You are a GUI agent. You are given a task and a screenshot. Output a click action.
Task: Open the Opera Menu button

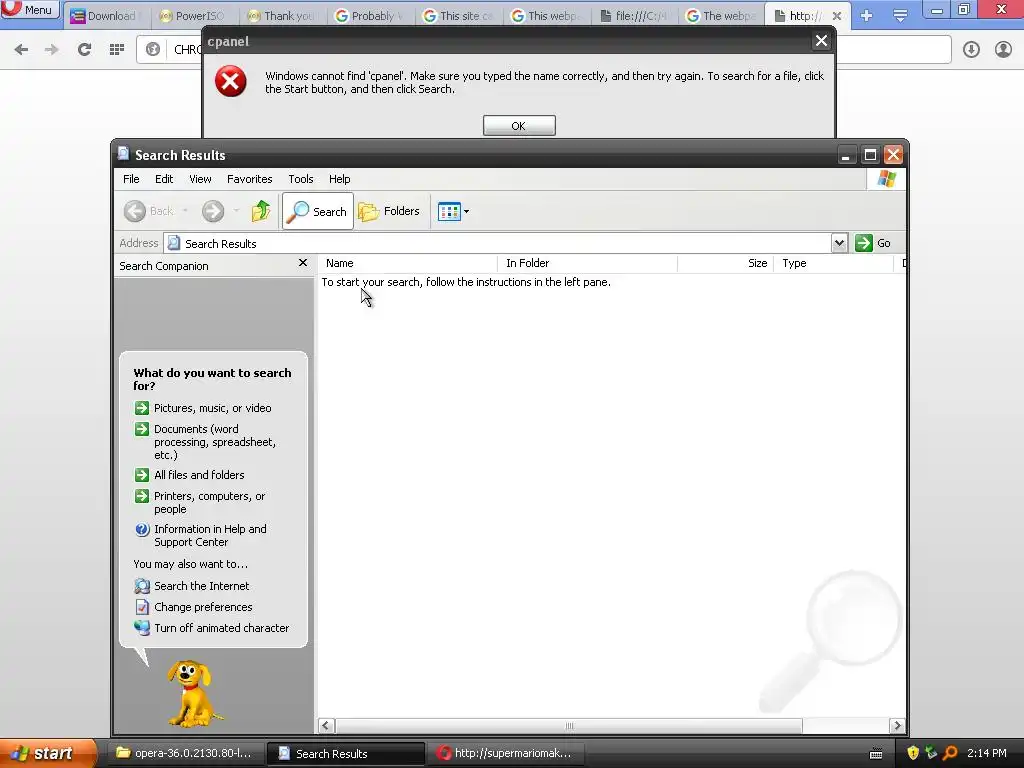tap(30, 10)
